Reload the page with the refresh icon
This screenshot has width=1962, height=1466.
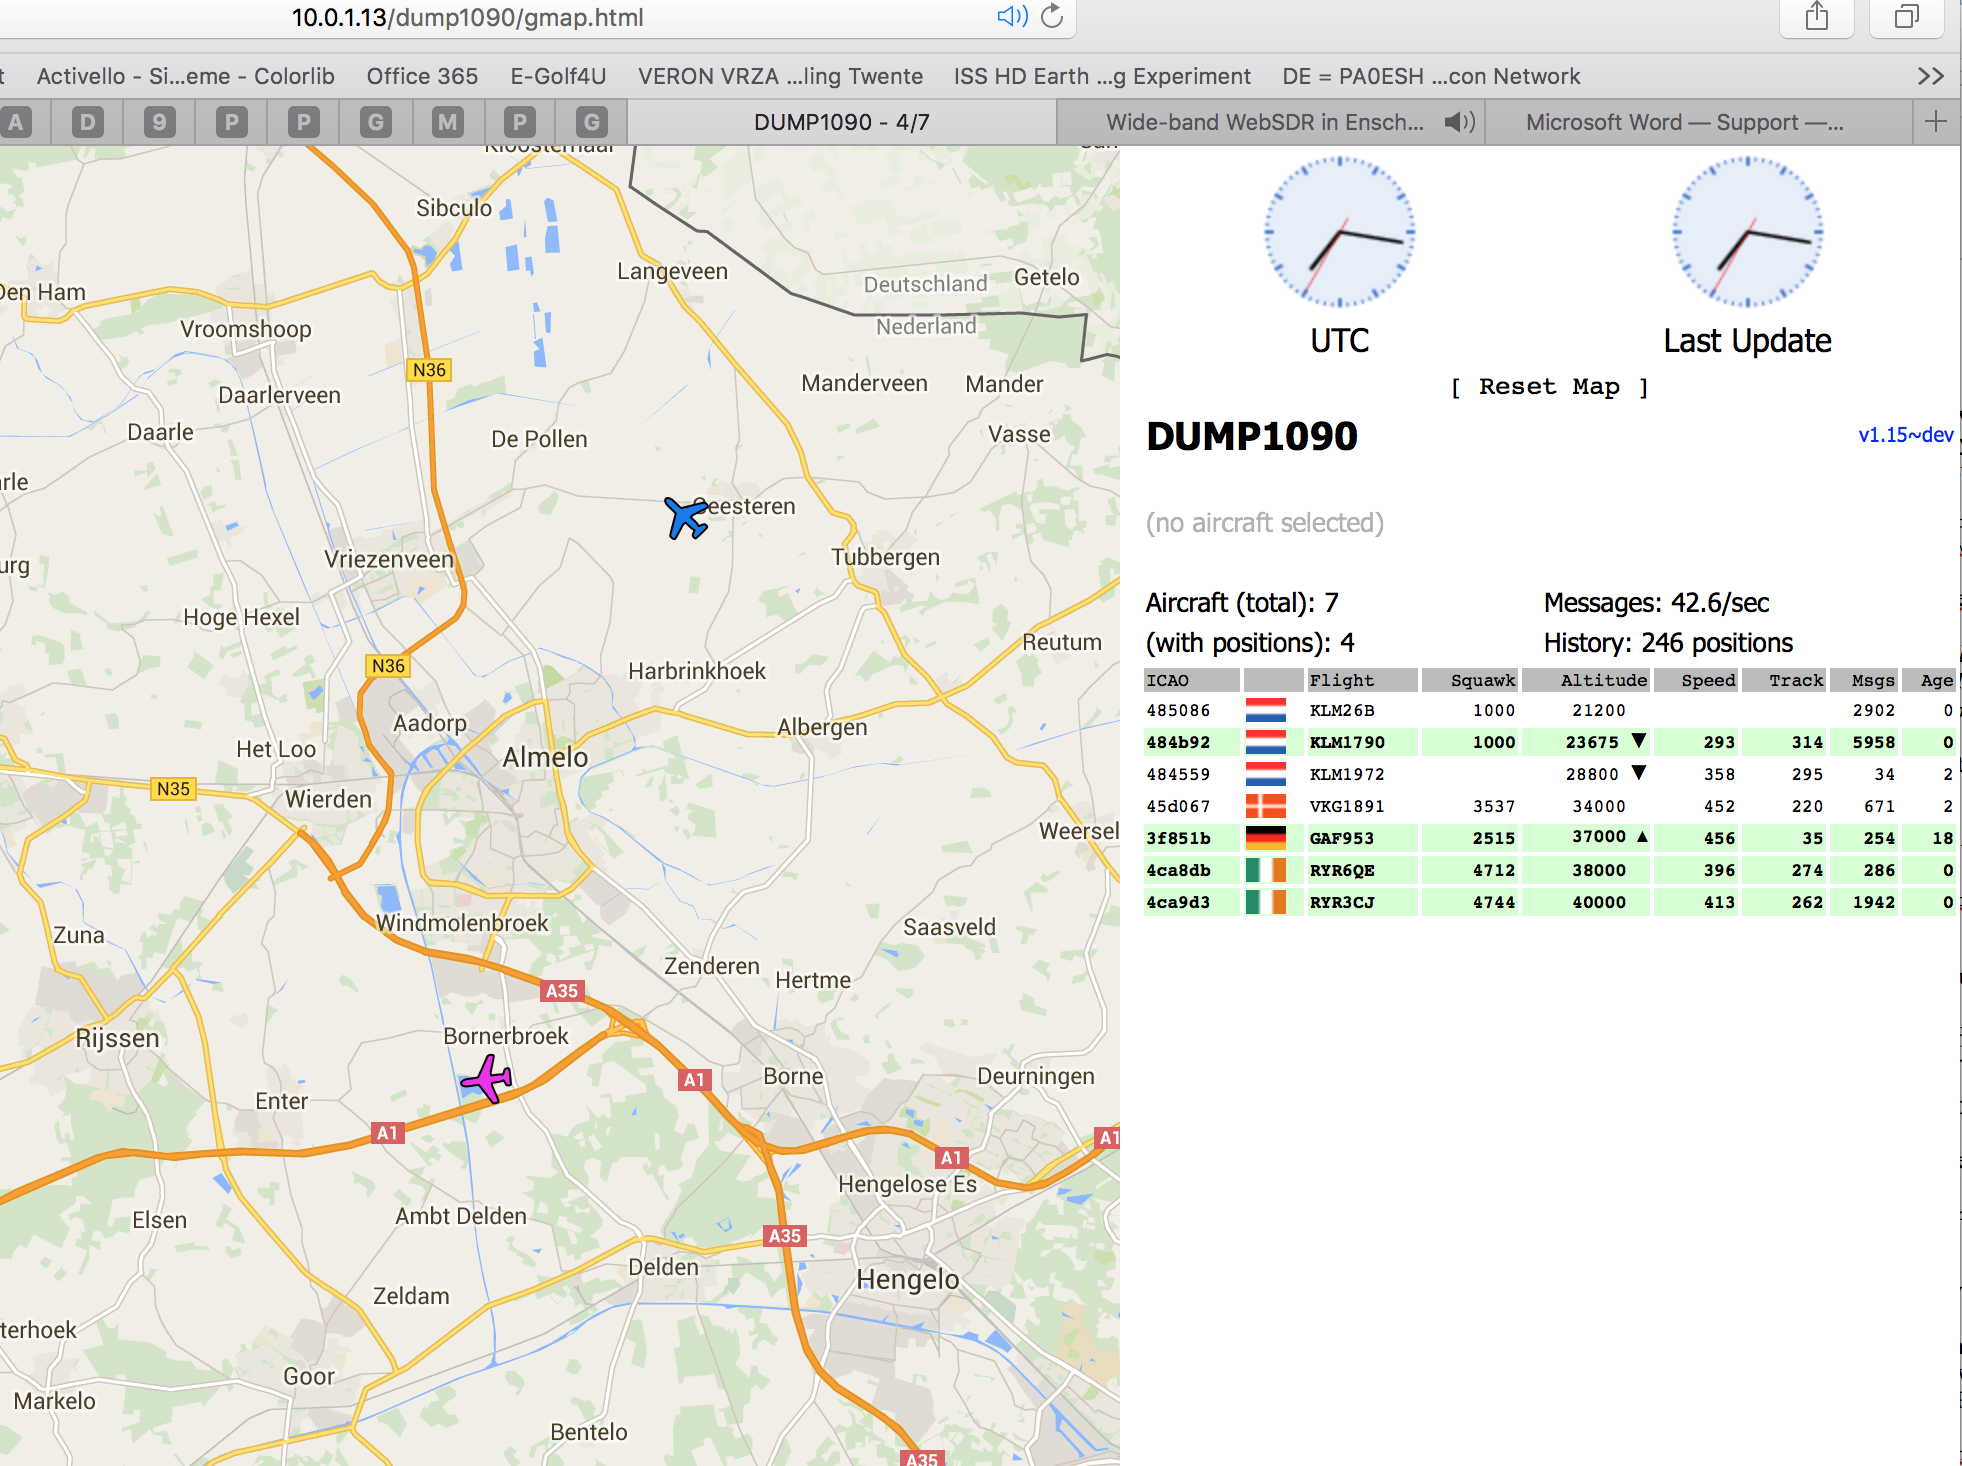coord(1052,17)
